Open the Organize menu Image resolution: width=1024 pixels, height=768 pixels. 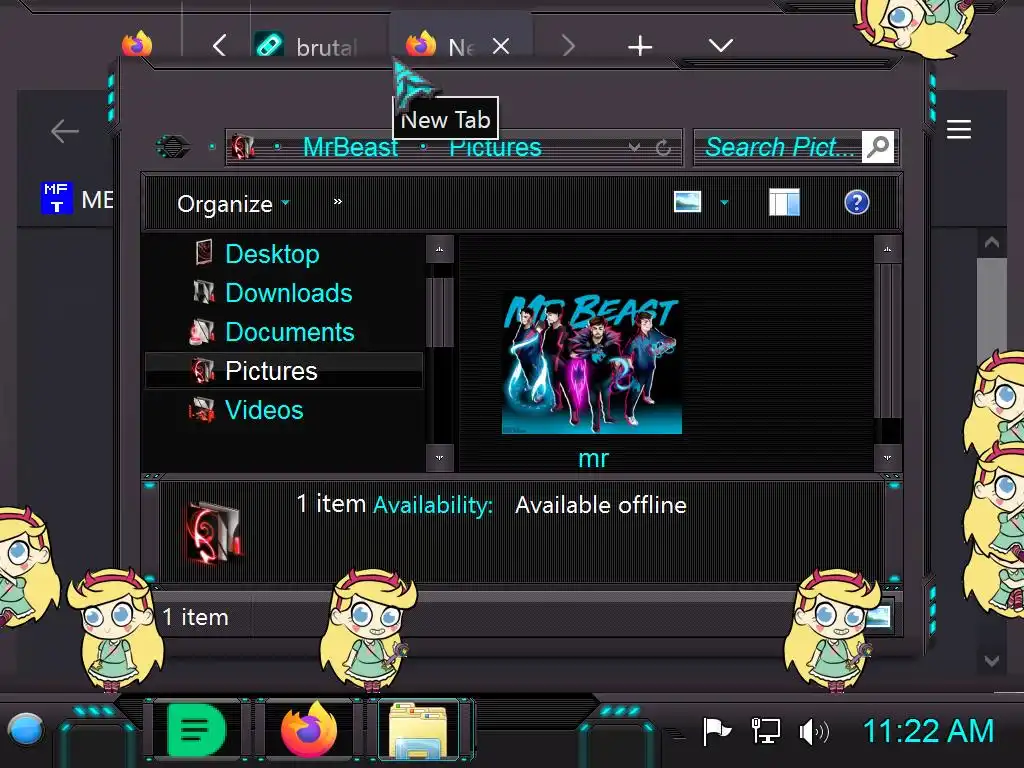click(x=232, y=204)
